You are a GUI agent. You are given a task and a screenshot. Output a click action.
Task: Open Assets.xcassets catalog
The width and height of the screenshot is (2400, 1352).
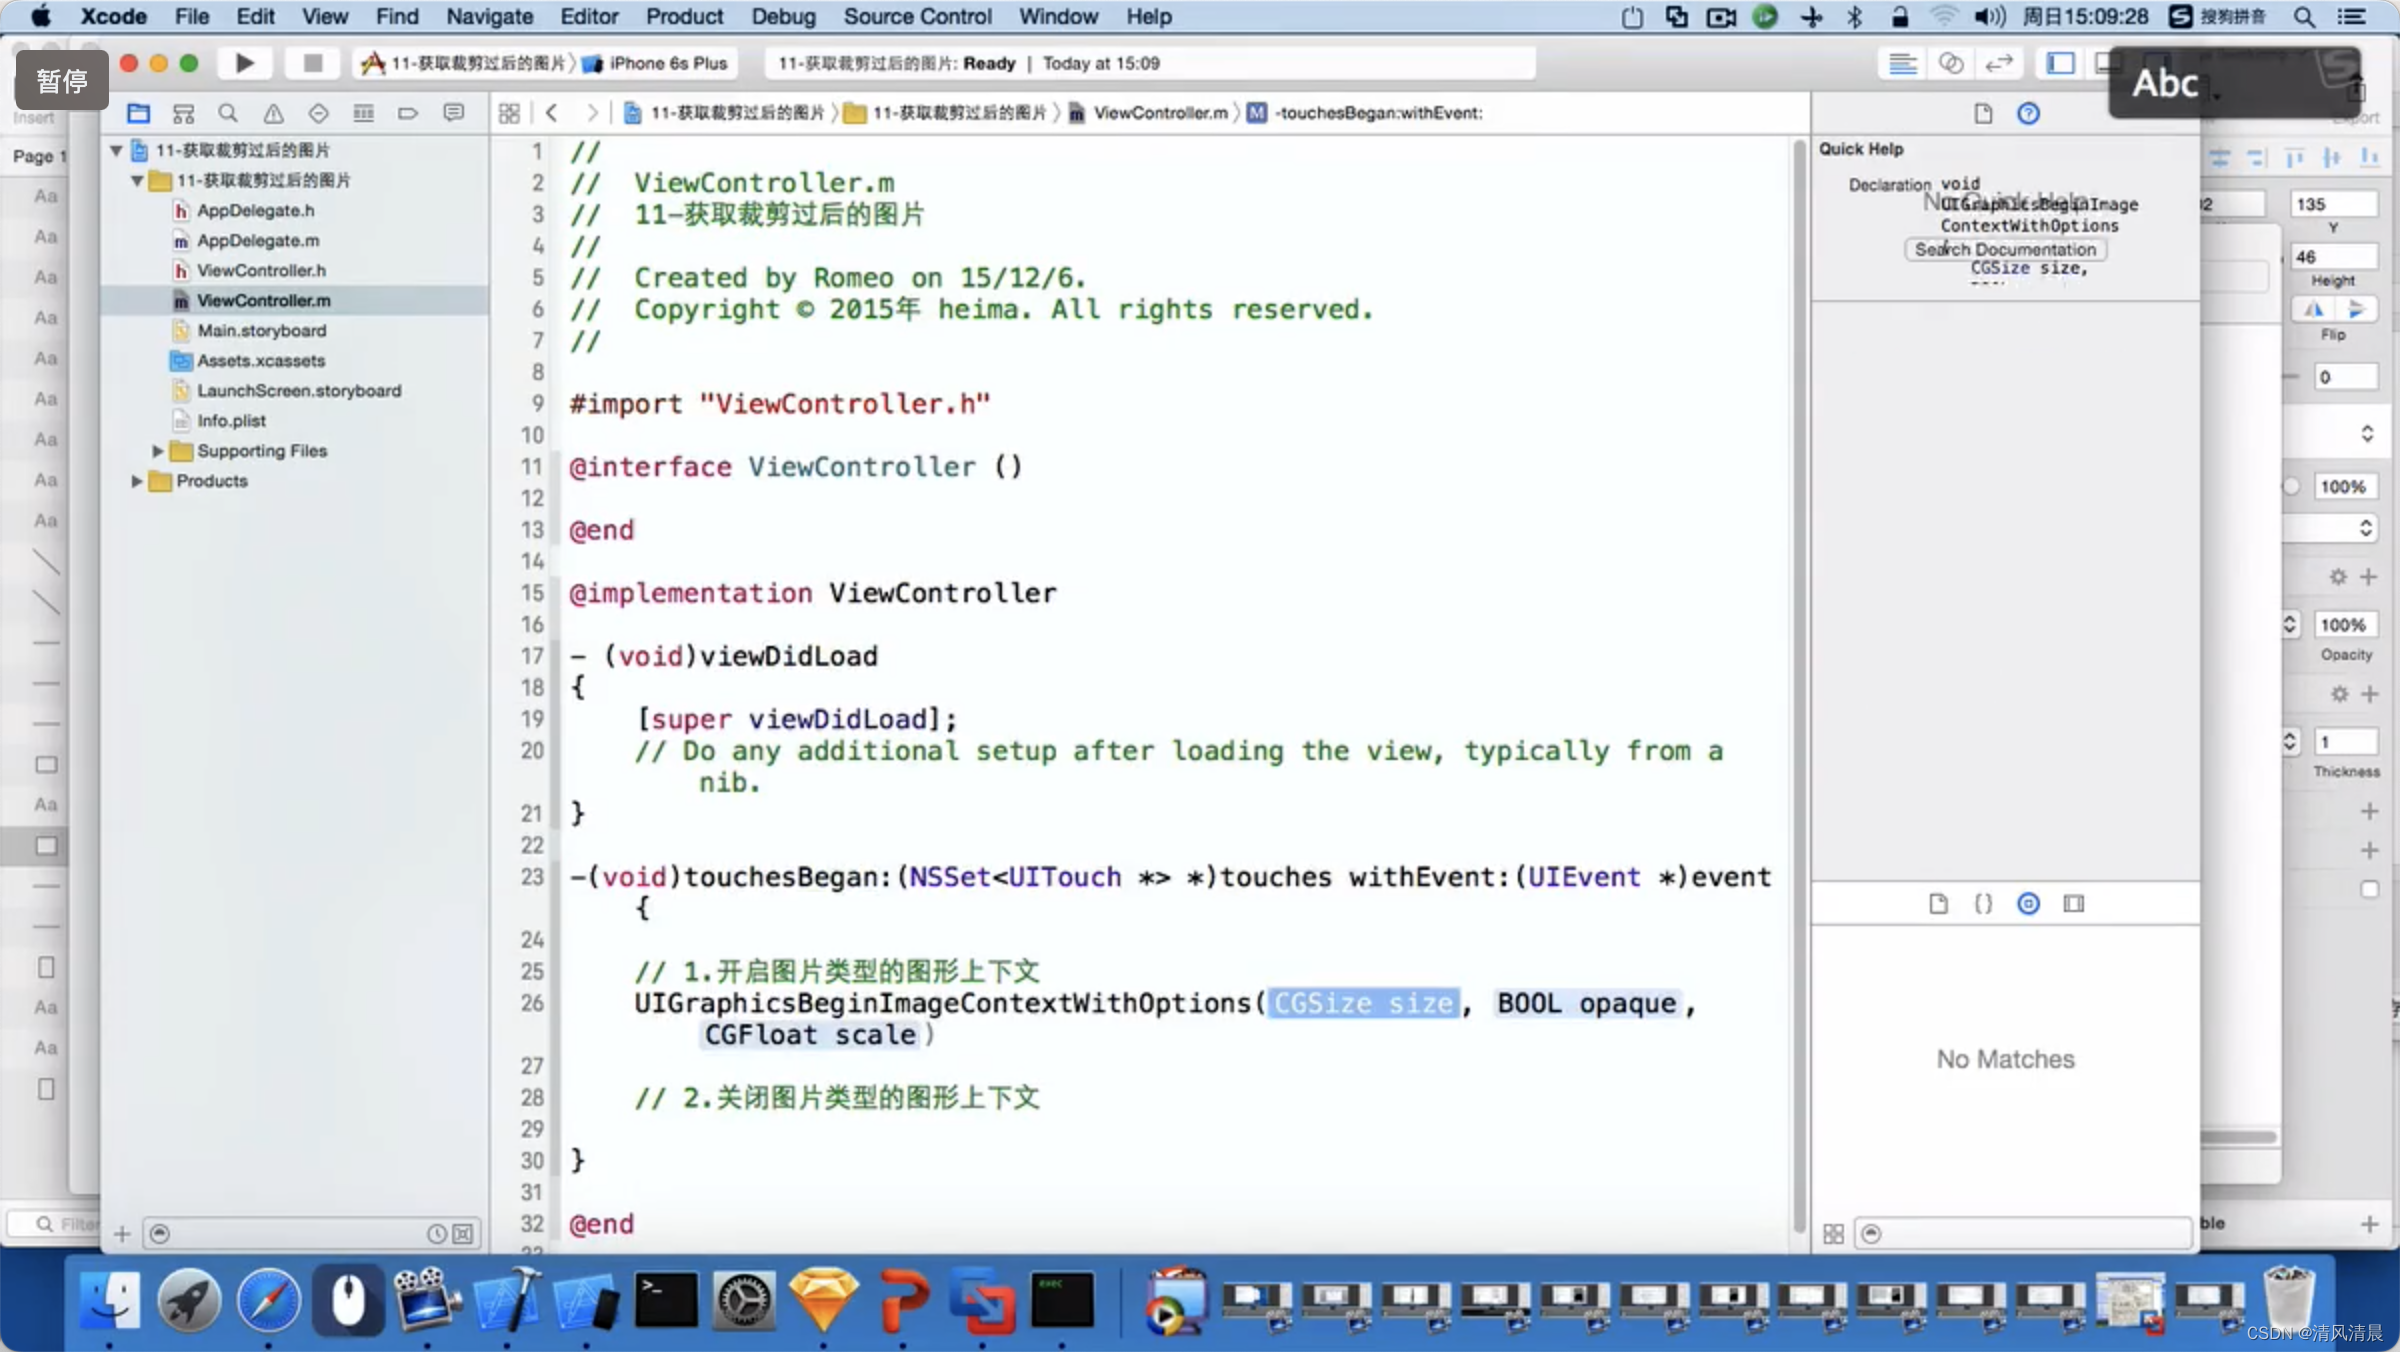pos(260,360)
